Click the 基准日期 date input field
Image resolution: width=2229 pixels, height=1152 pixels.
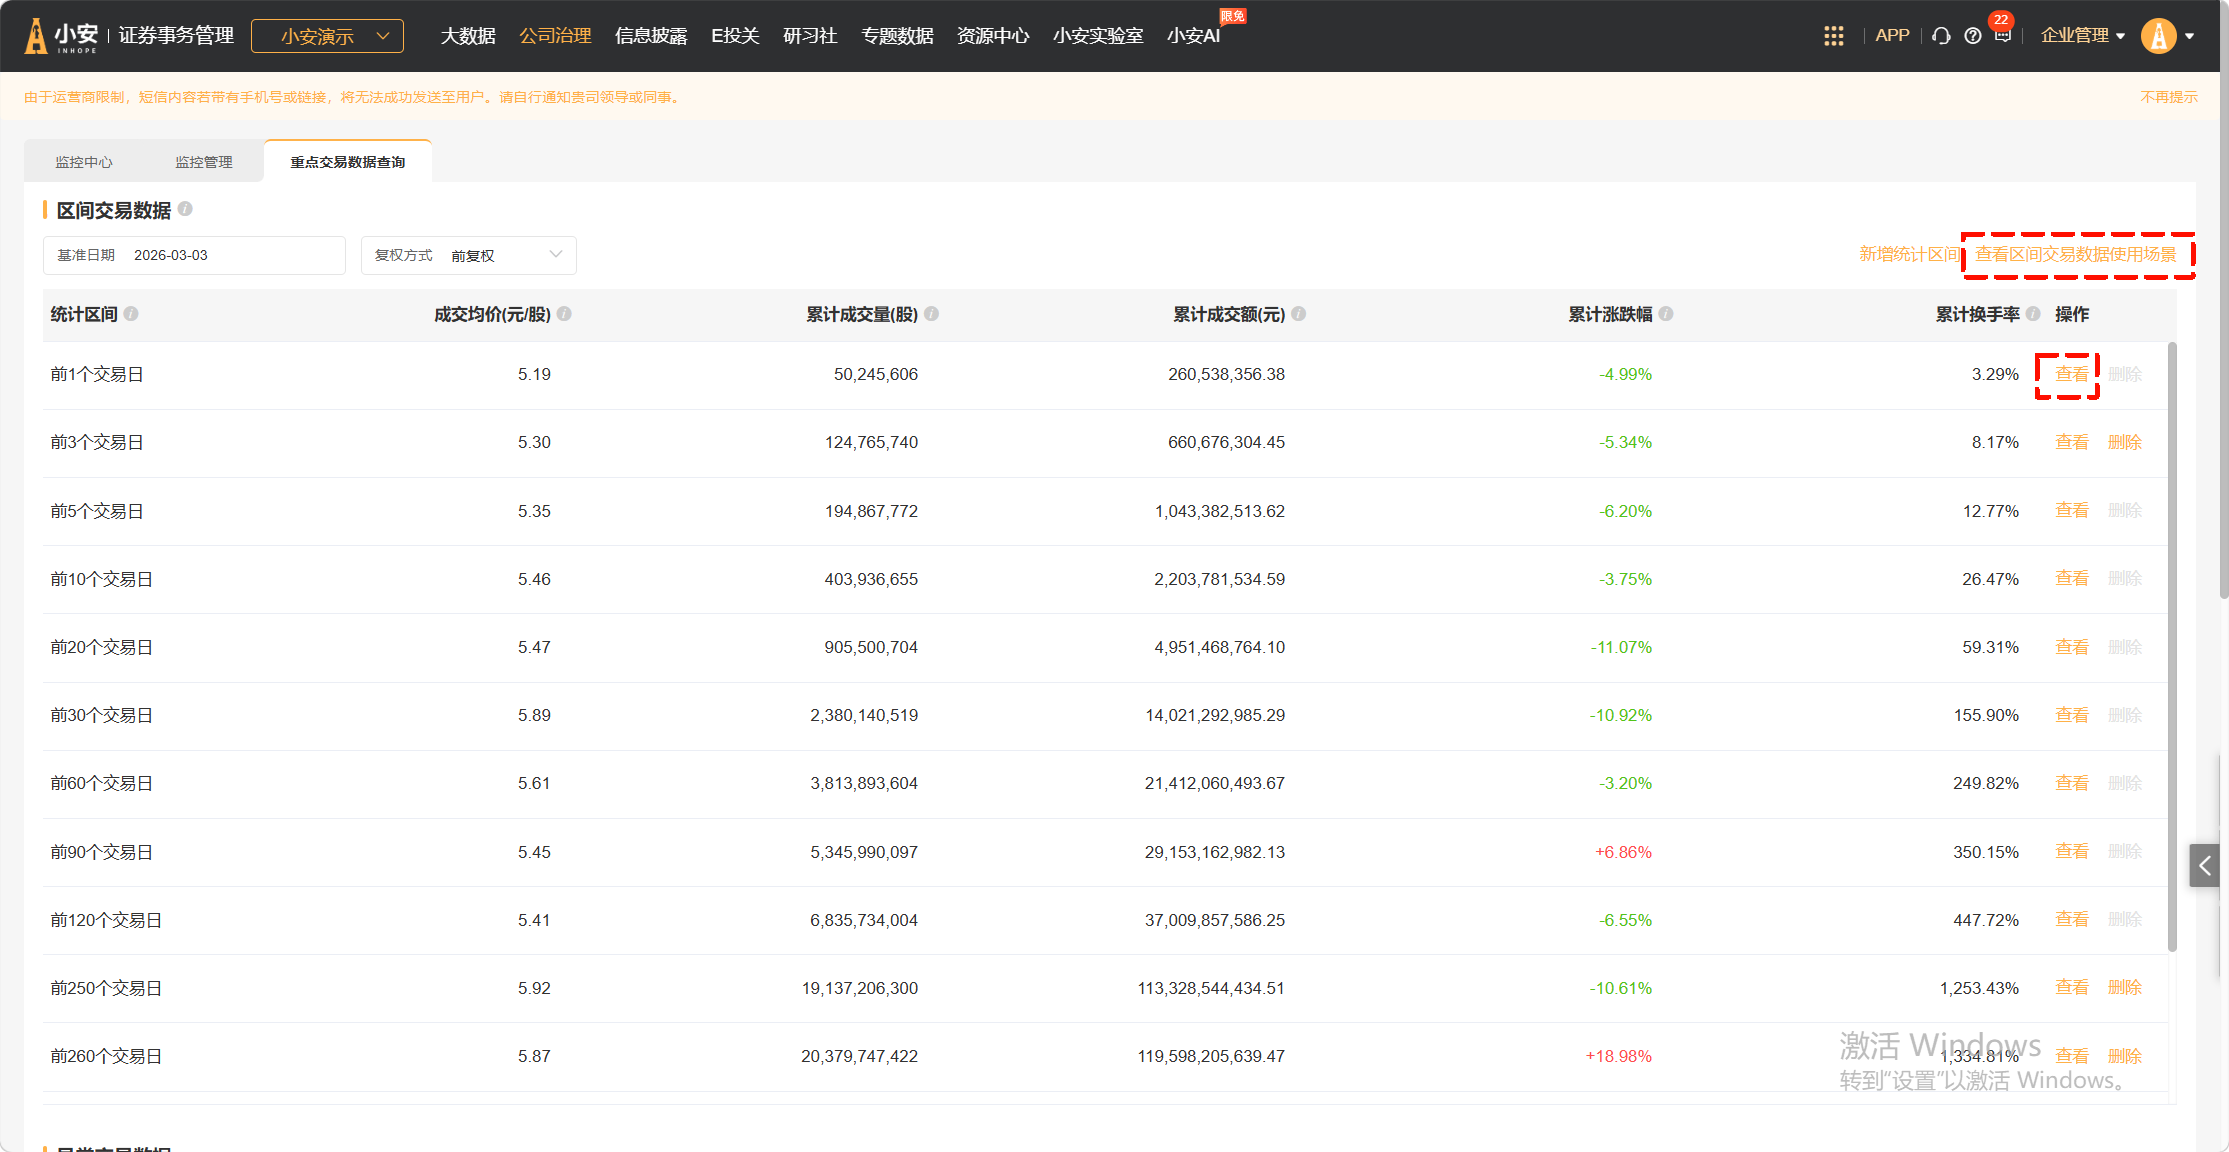coord(195,255)
